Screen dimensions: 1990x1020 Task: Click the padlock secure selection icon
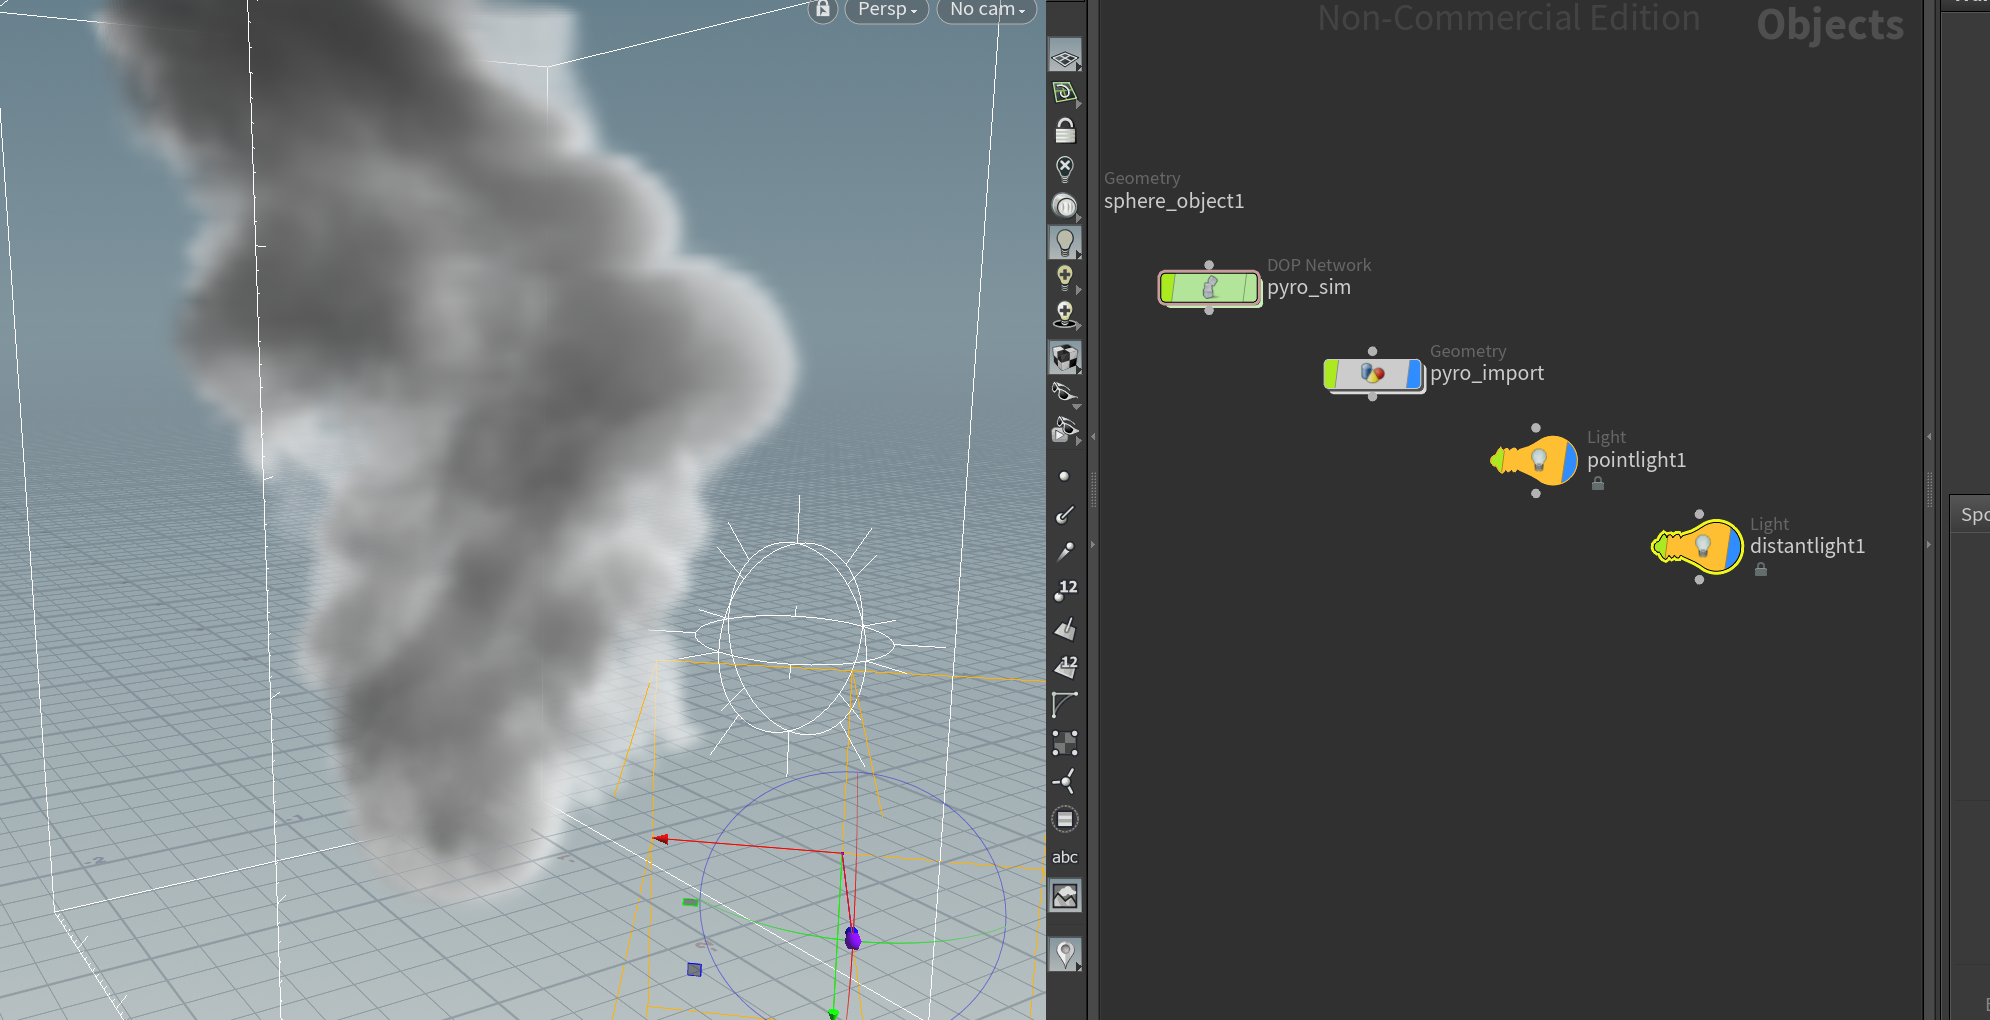coord(1065,131)
